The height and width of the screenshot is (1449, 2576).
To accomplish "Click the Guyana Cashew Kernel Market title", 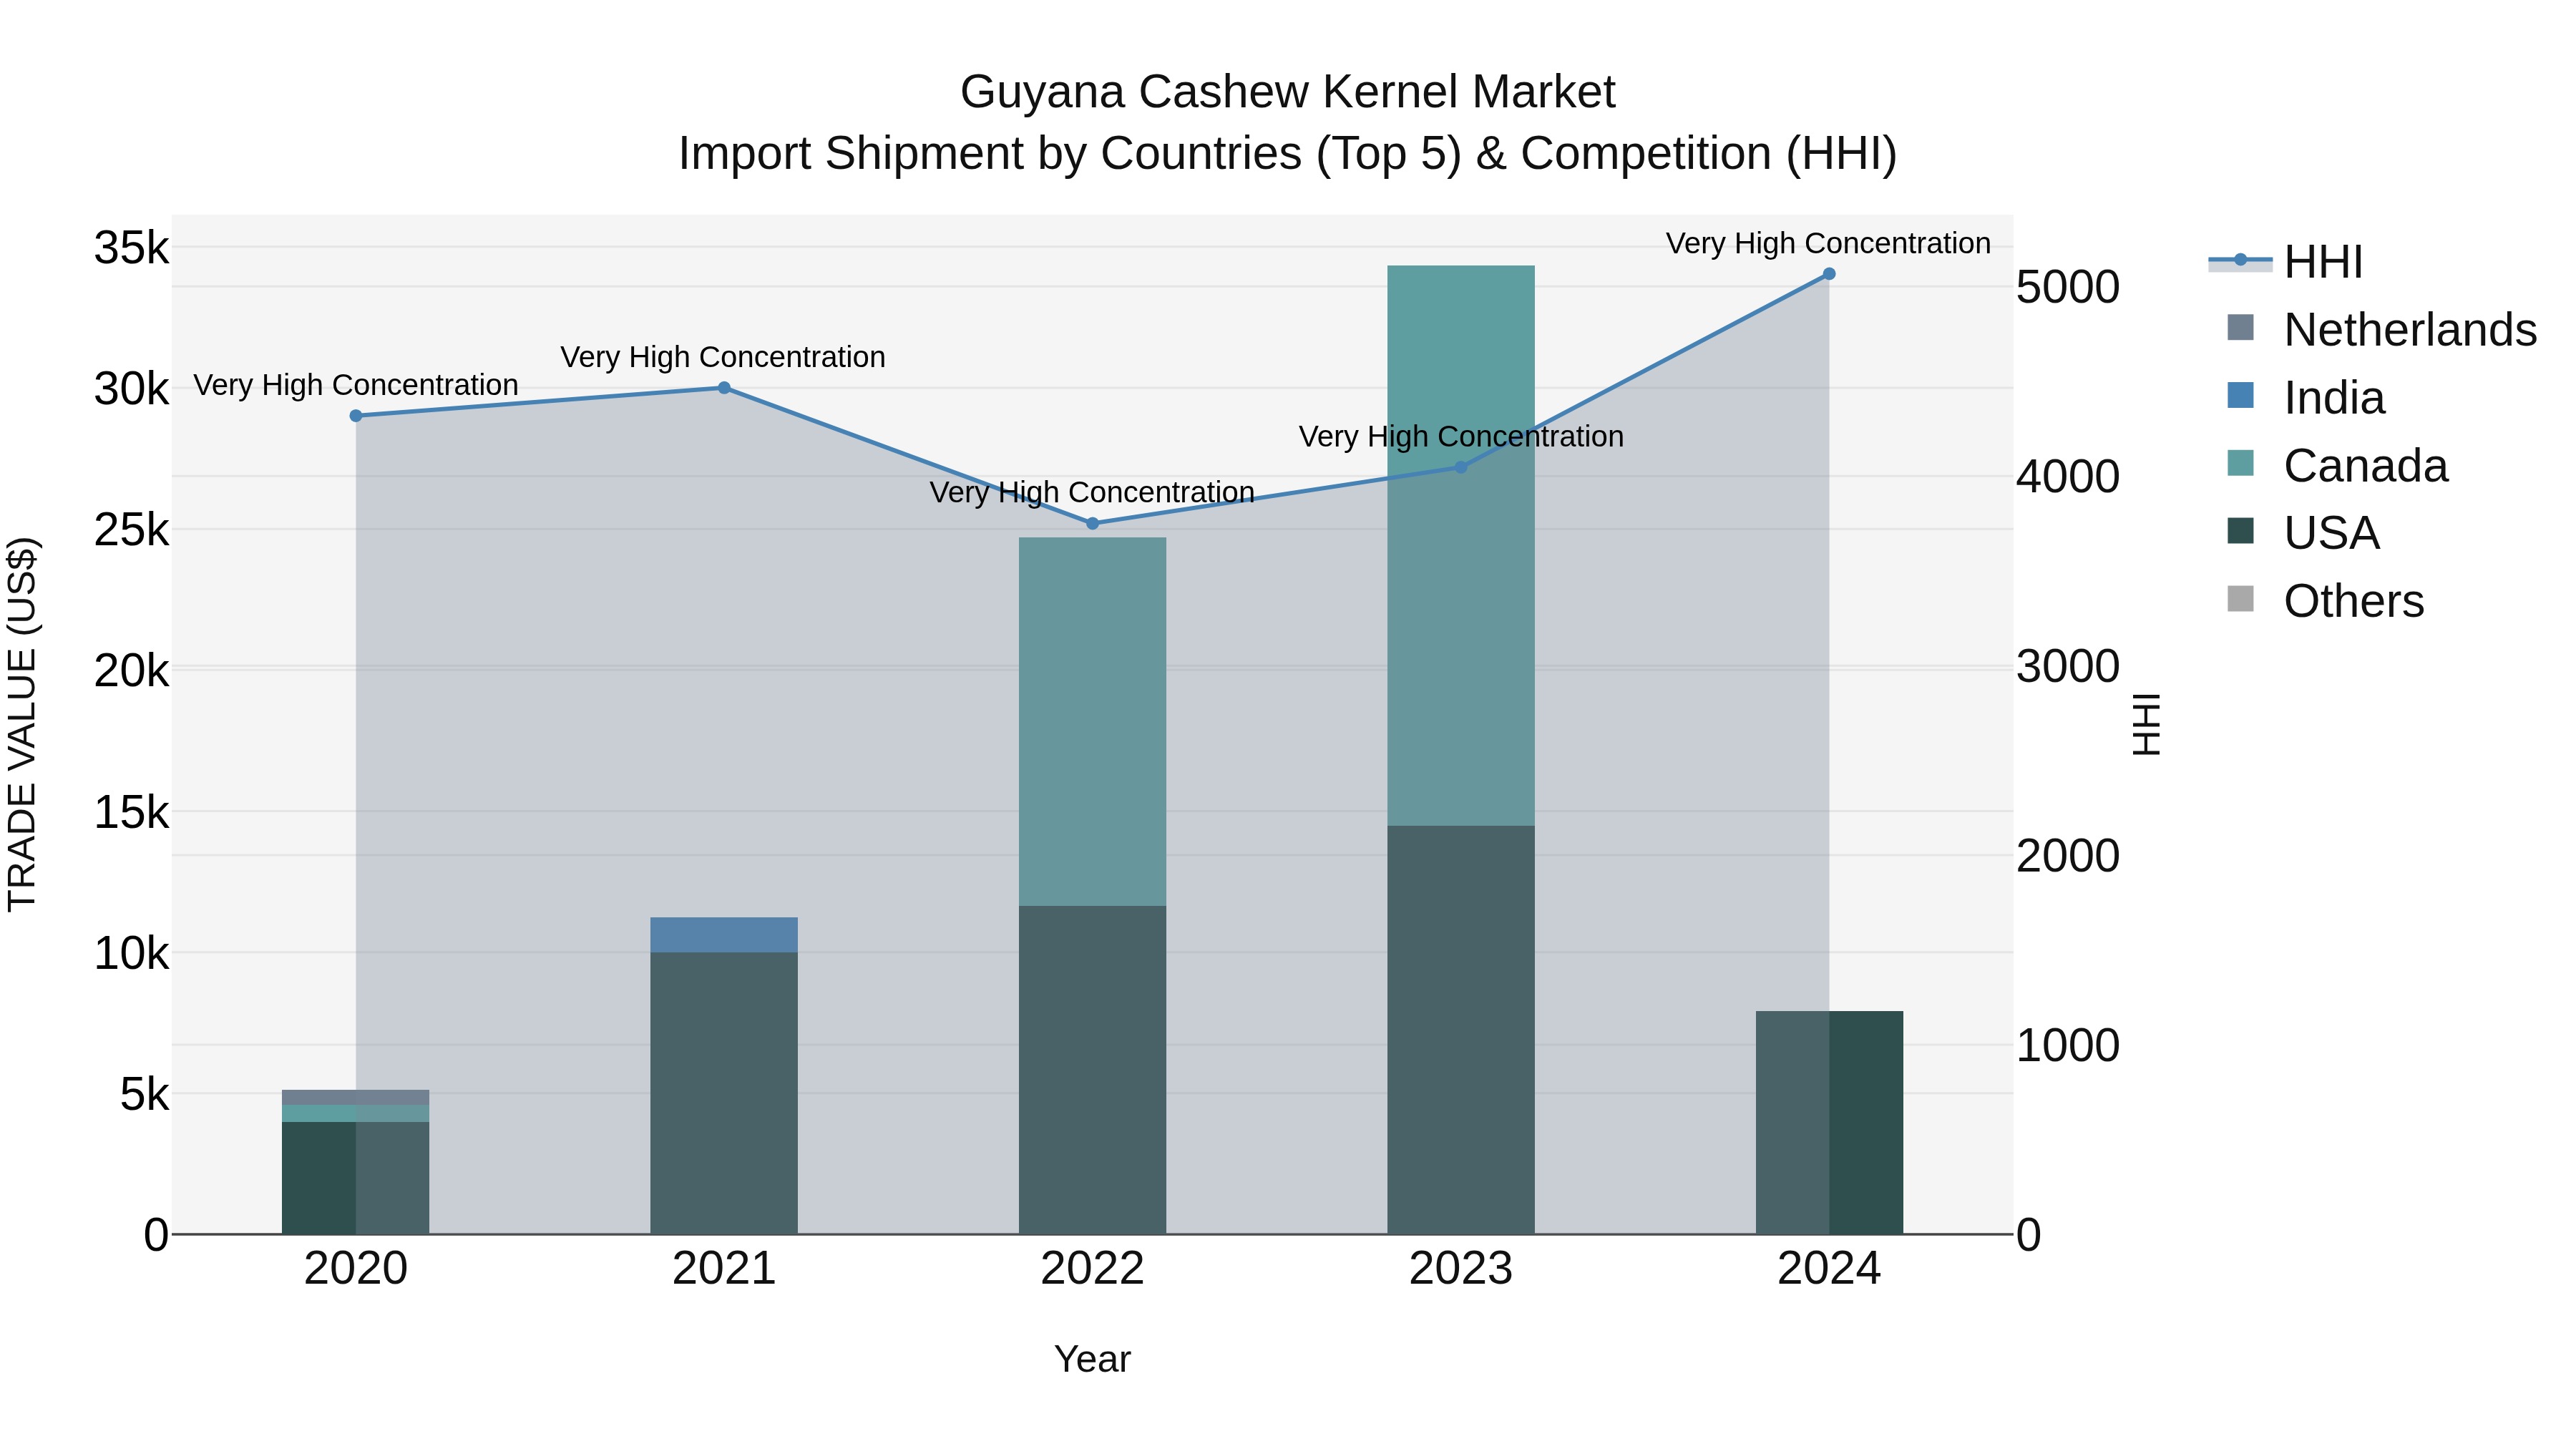I will click(1288, 92).
